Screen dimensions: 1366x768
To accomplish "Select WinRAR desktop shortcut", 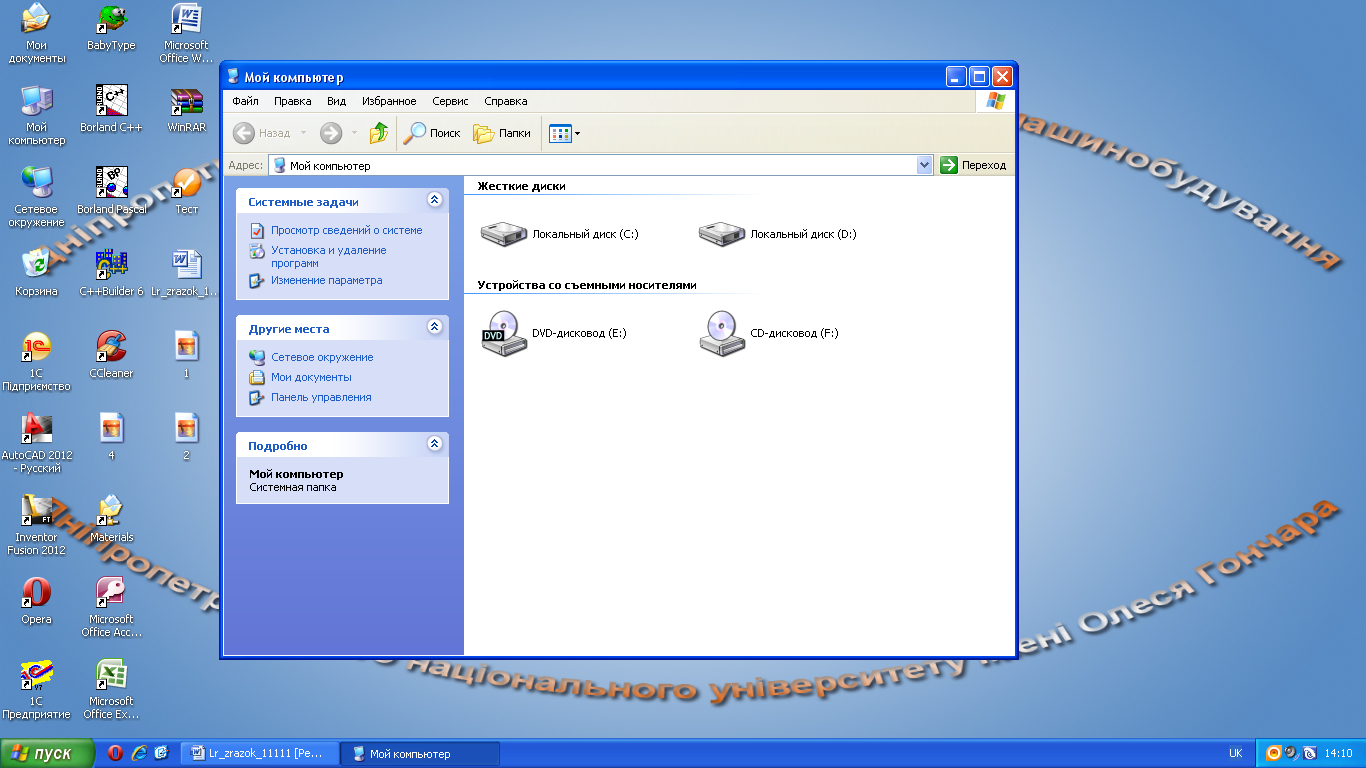I will point(186,110).
